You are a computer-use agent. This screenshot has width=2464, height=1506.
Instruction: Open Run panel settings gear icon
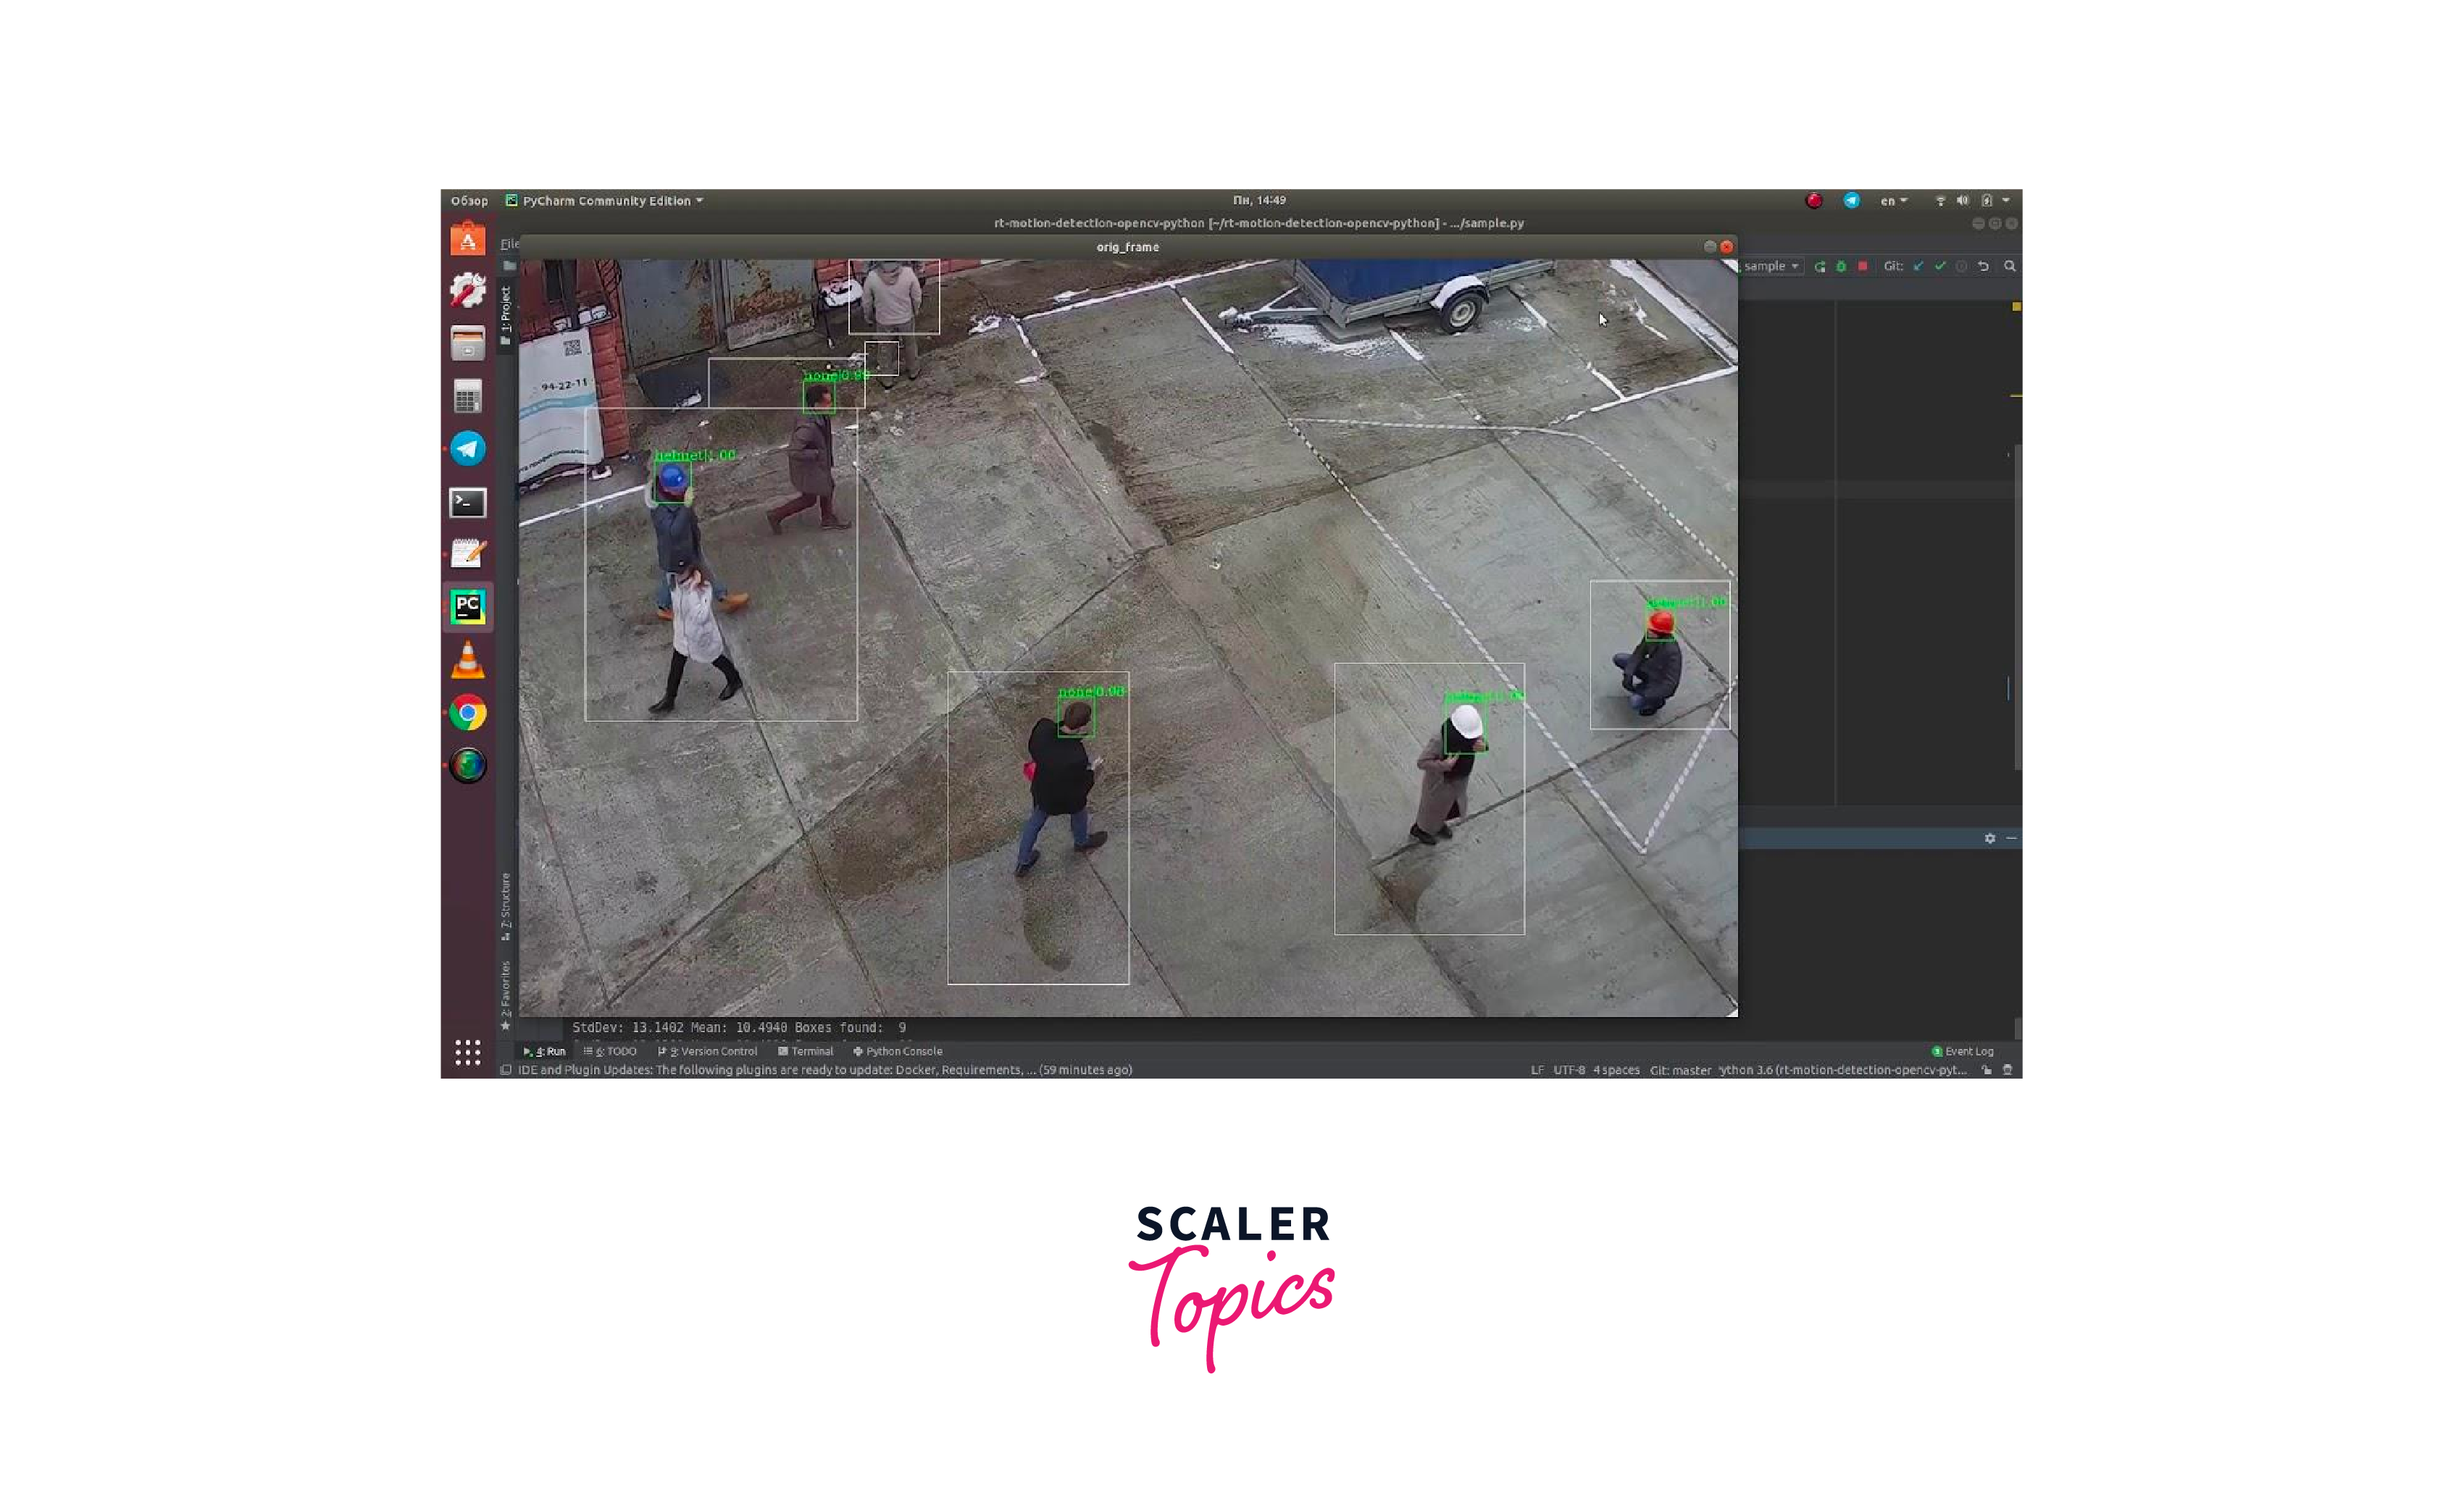(1990, 838)
